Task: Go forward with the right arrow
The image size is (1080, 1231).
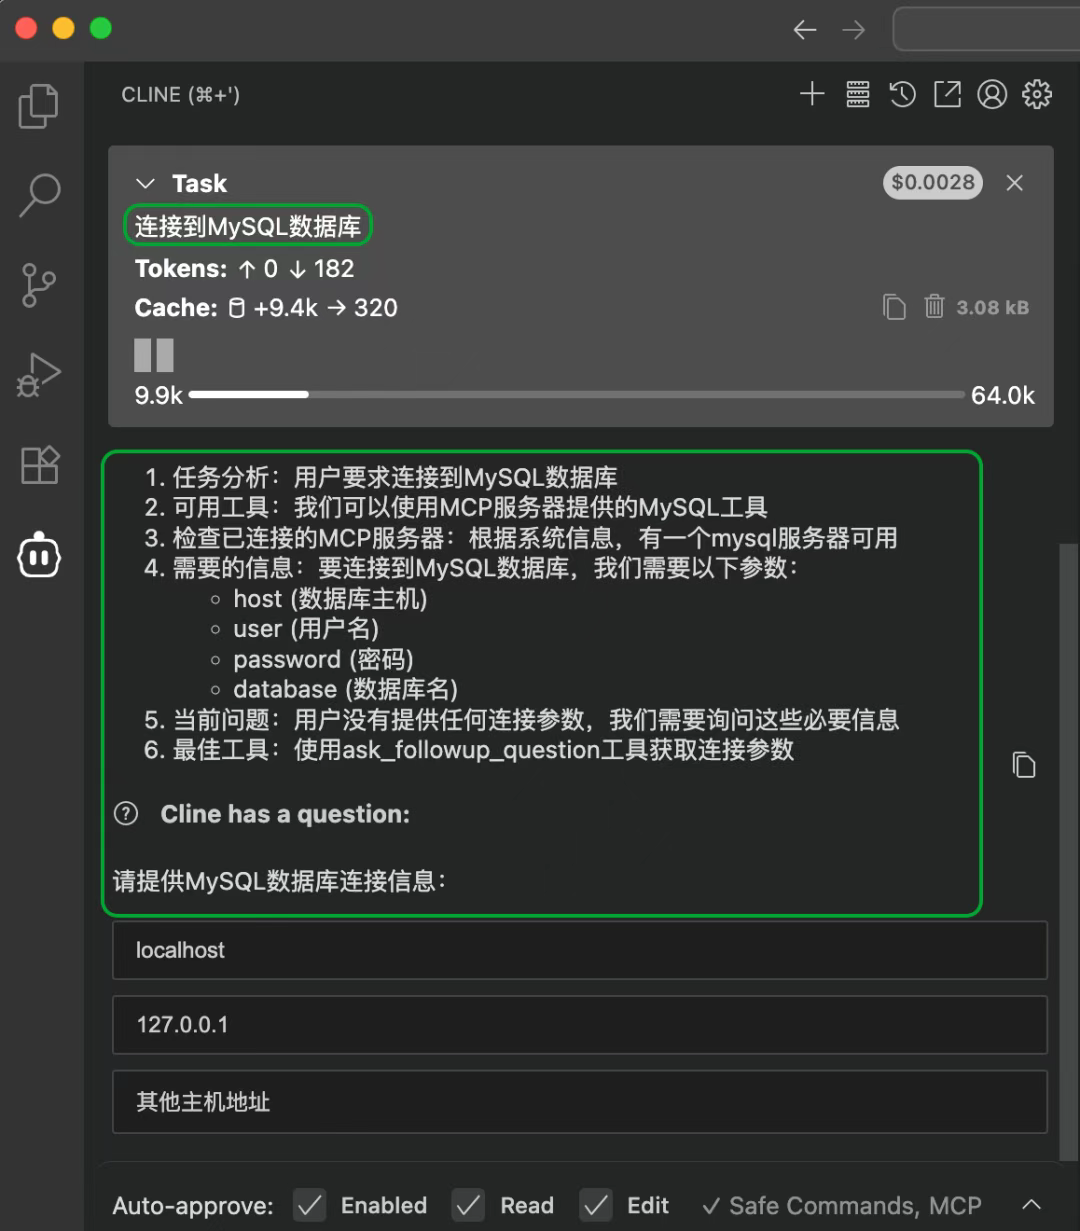Action: pyautogui.click(x=853, y=29)
